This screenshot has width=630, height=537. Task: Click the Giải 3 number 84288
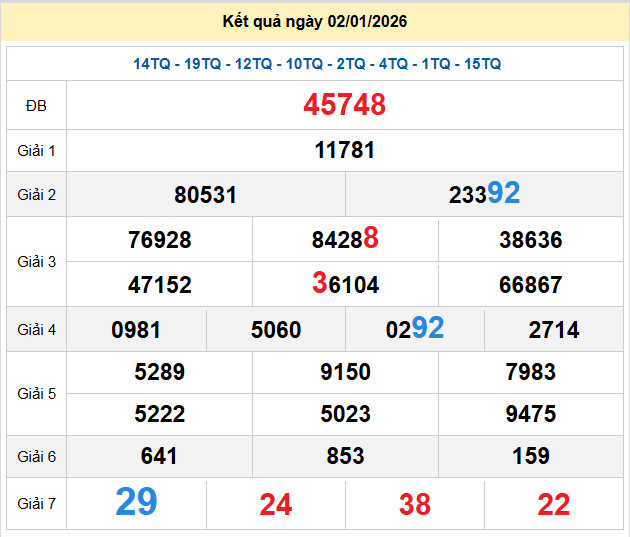(345, 240)
